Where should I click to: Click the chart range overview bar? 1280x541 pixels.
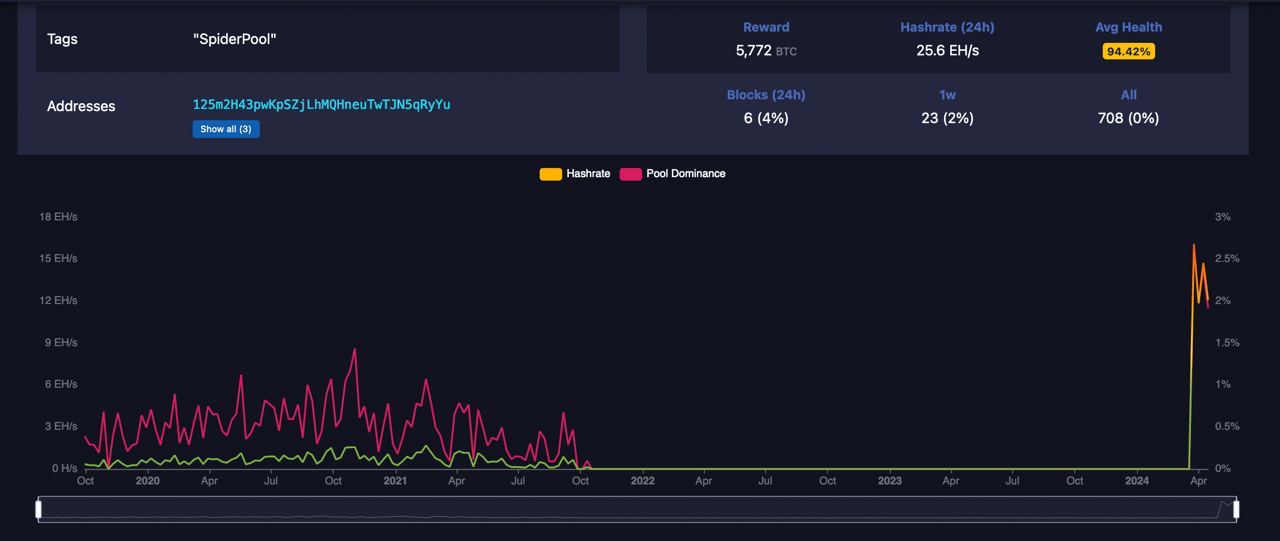click(x=637, y=509)
